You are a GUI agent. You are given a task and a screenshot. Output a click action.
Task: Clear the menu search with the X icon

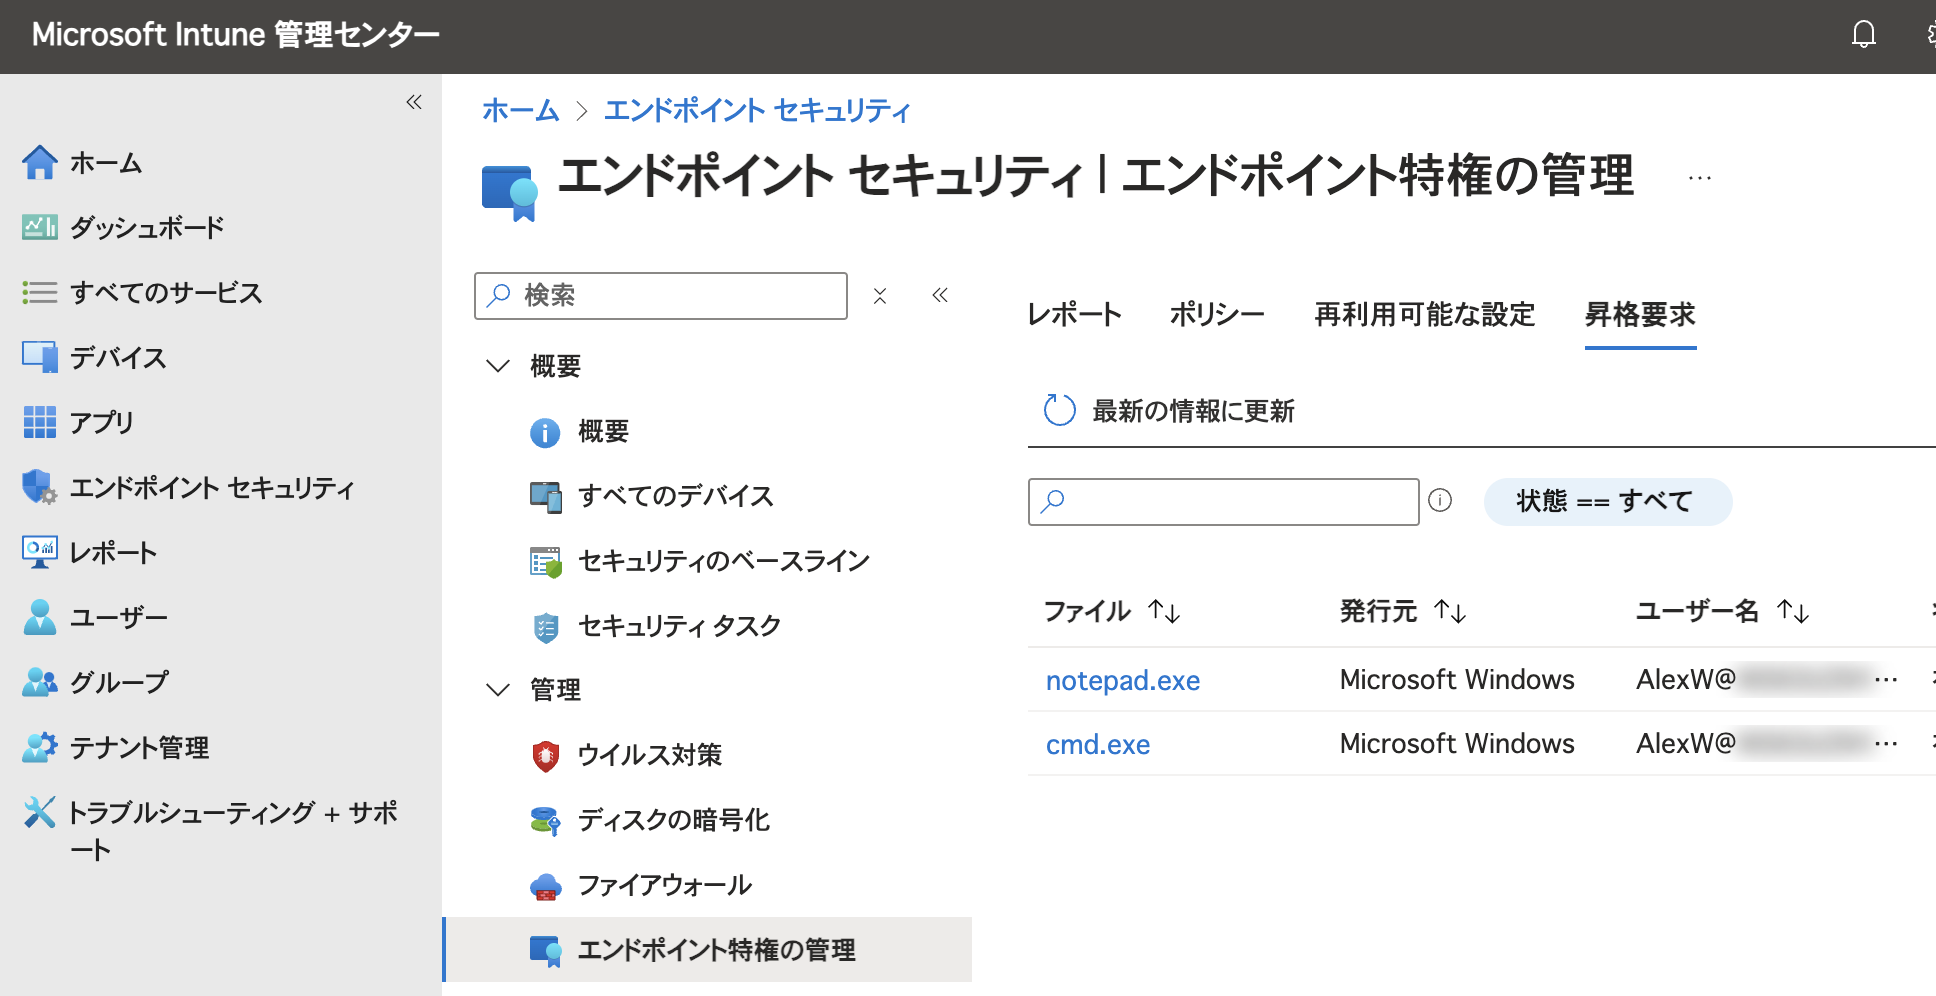pos(880,296)
